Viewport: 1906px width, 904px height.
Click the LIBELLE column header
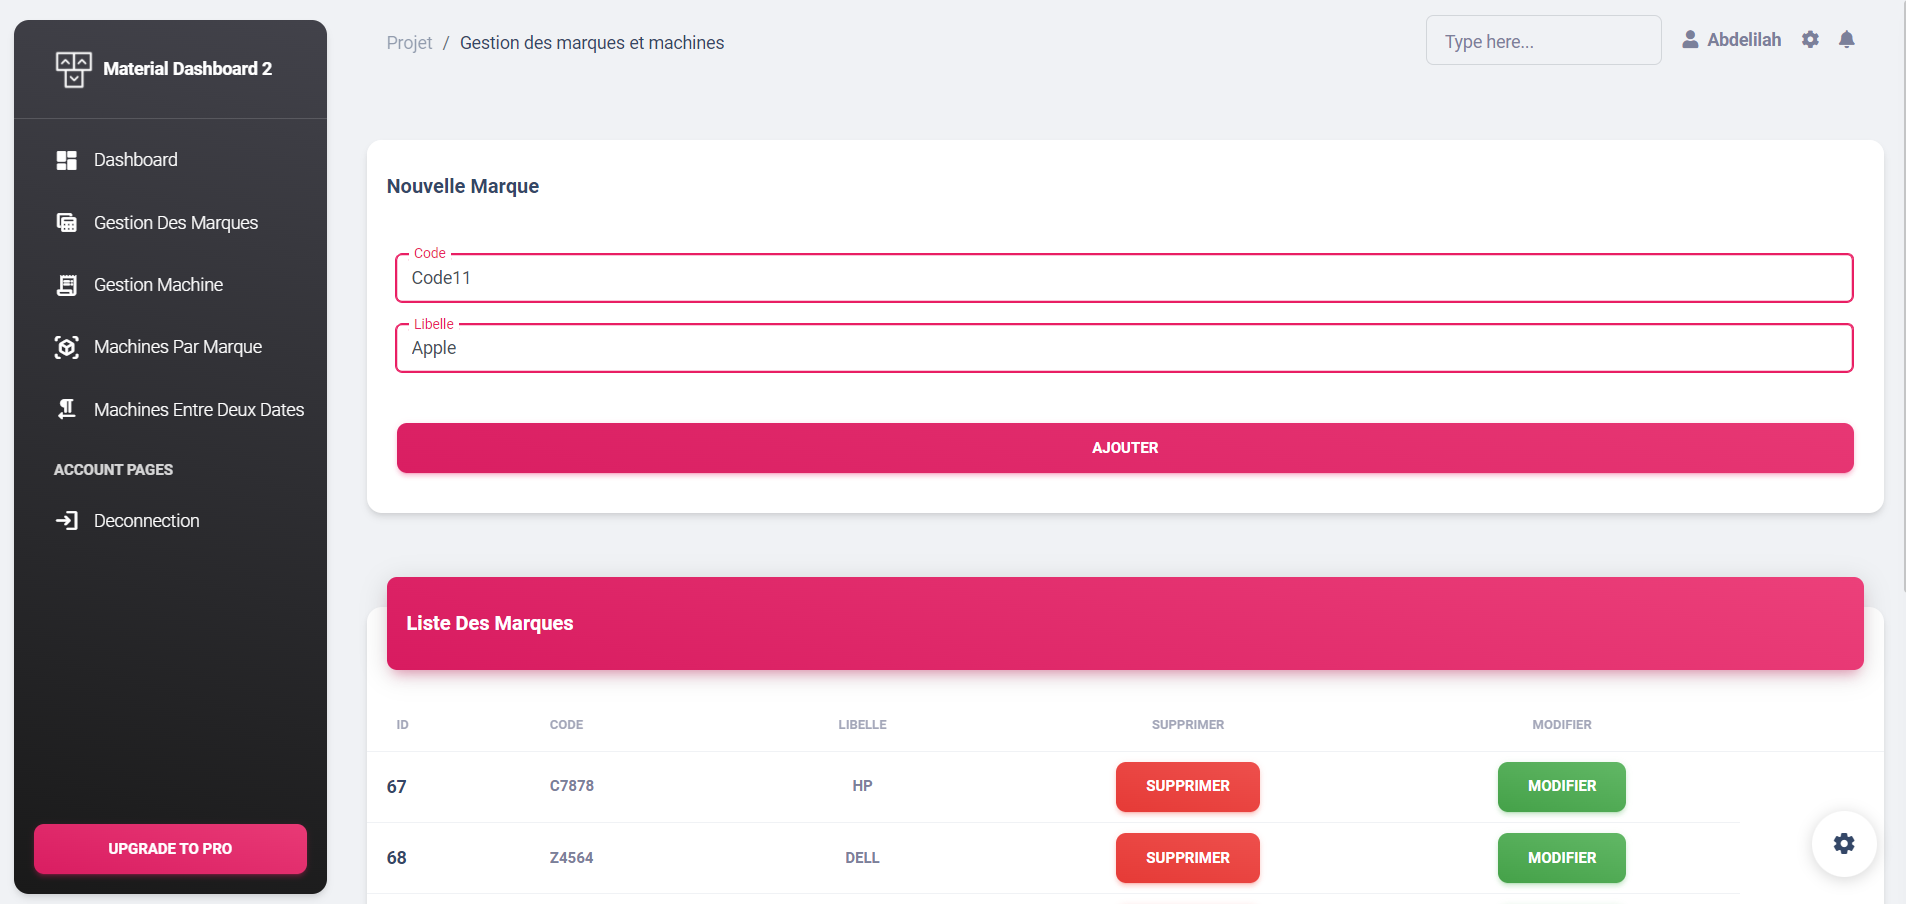[862, 725]
